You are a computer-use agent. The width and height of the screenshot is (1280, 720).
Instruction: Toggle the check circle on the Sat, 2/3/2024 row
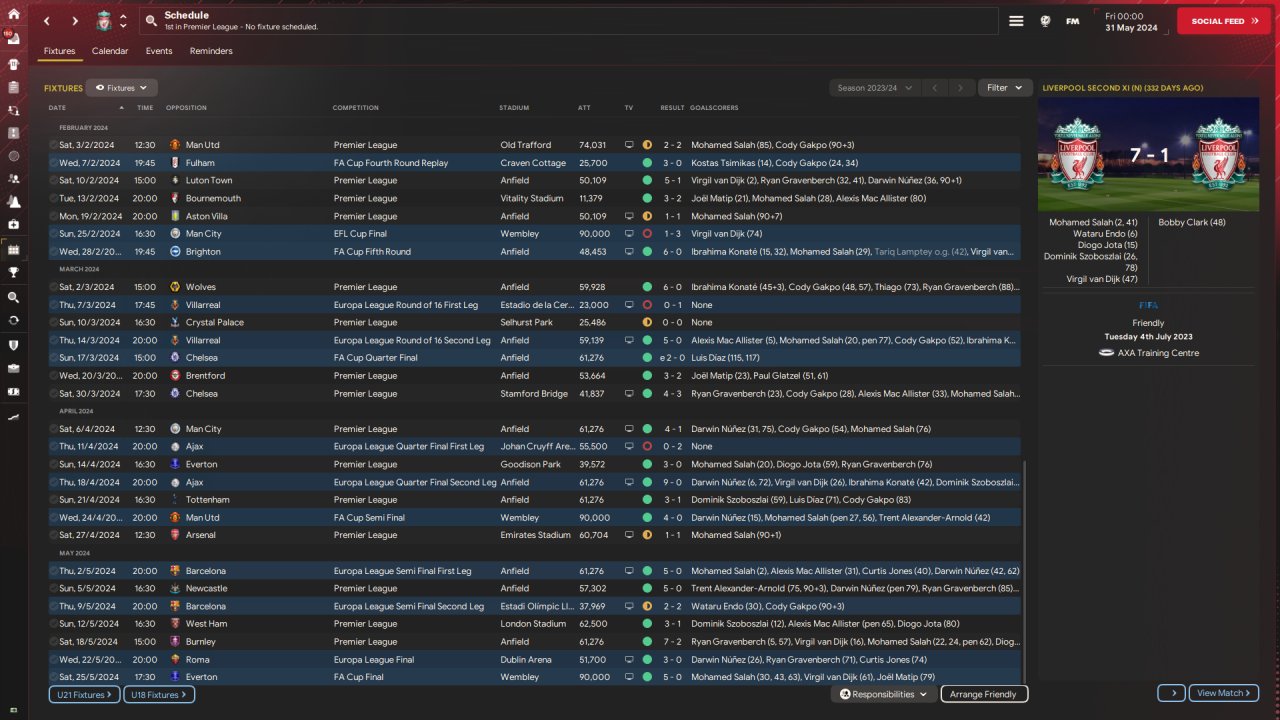[x=54, y=287]
